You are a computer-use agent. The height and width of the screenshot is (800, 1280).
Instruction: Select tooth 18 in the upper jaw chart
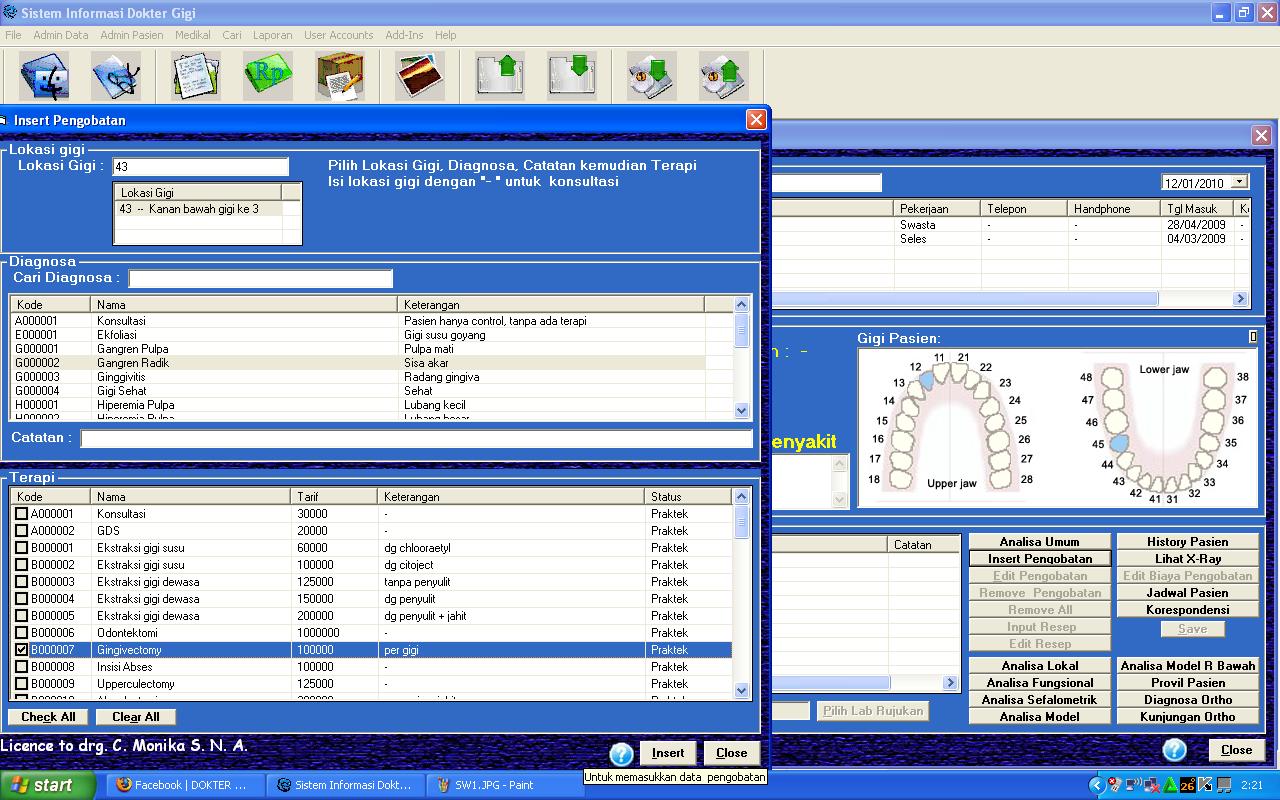901,479
